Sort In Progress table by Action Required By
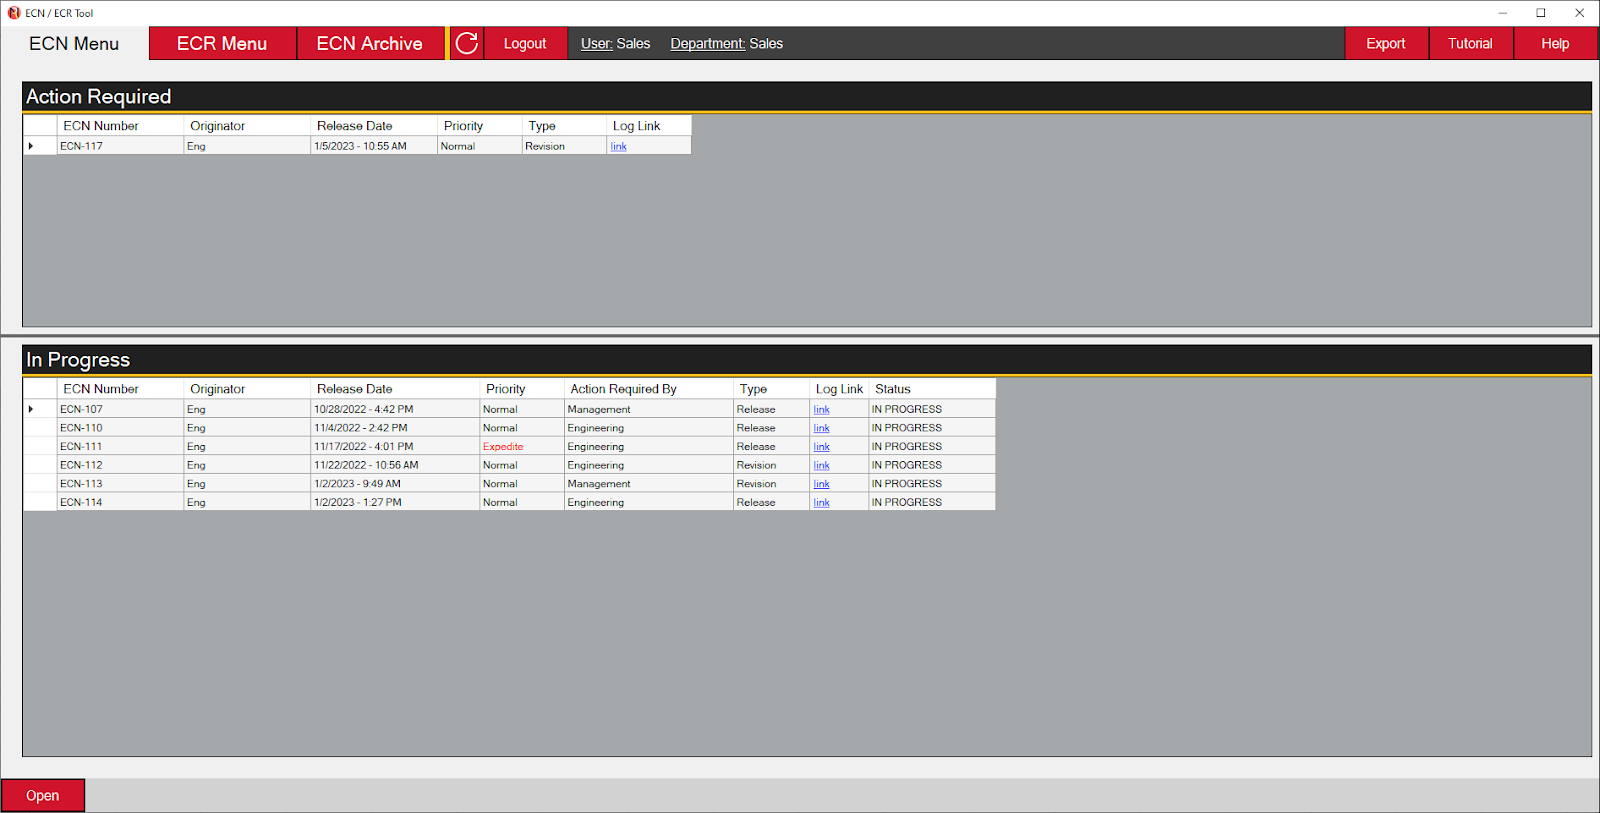1600x813 pixels. [x=623, y=389]
